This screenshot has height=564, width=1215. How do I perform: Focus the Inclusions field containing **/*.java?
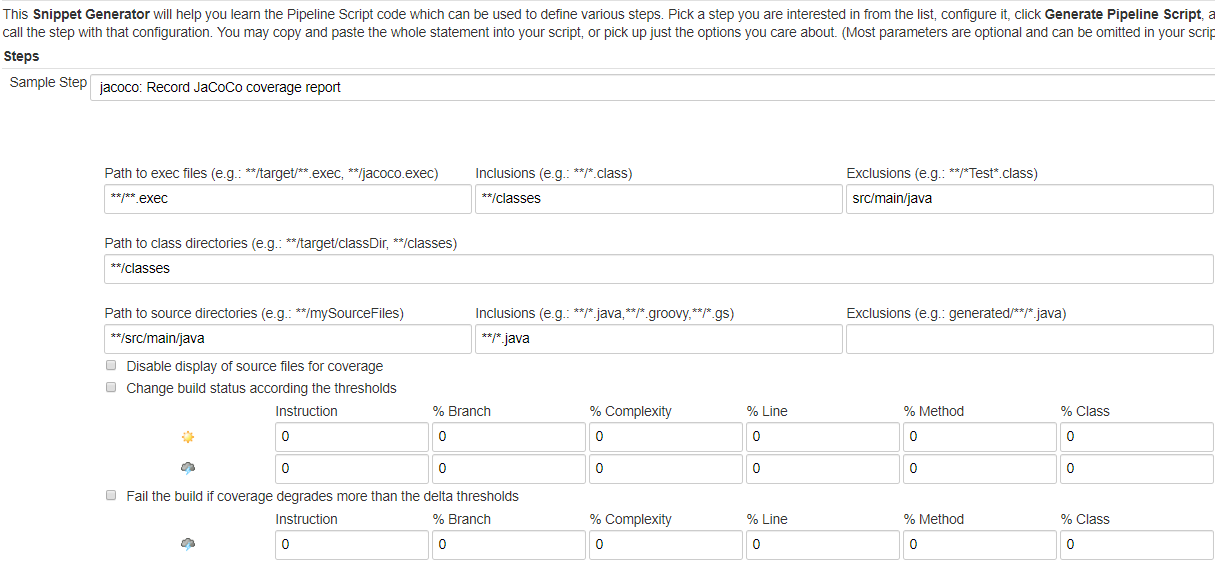[658, 338]
